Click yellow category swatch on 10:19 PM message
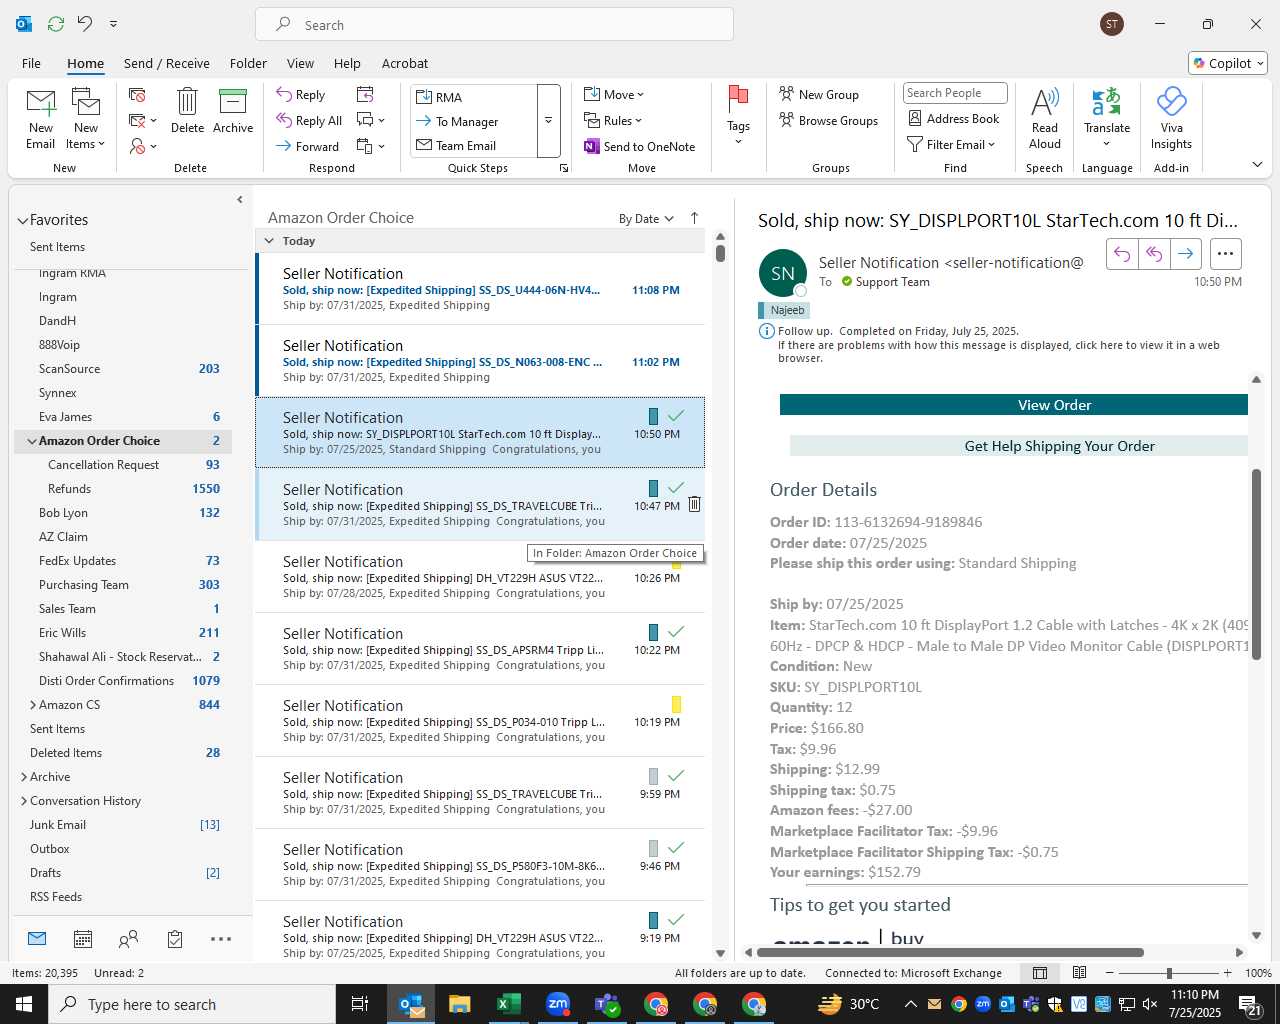 coord(676,704)
